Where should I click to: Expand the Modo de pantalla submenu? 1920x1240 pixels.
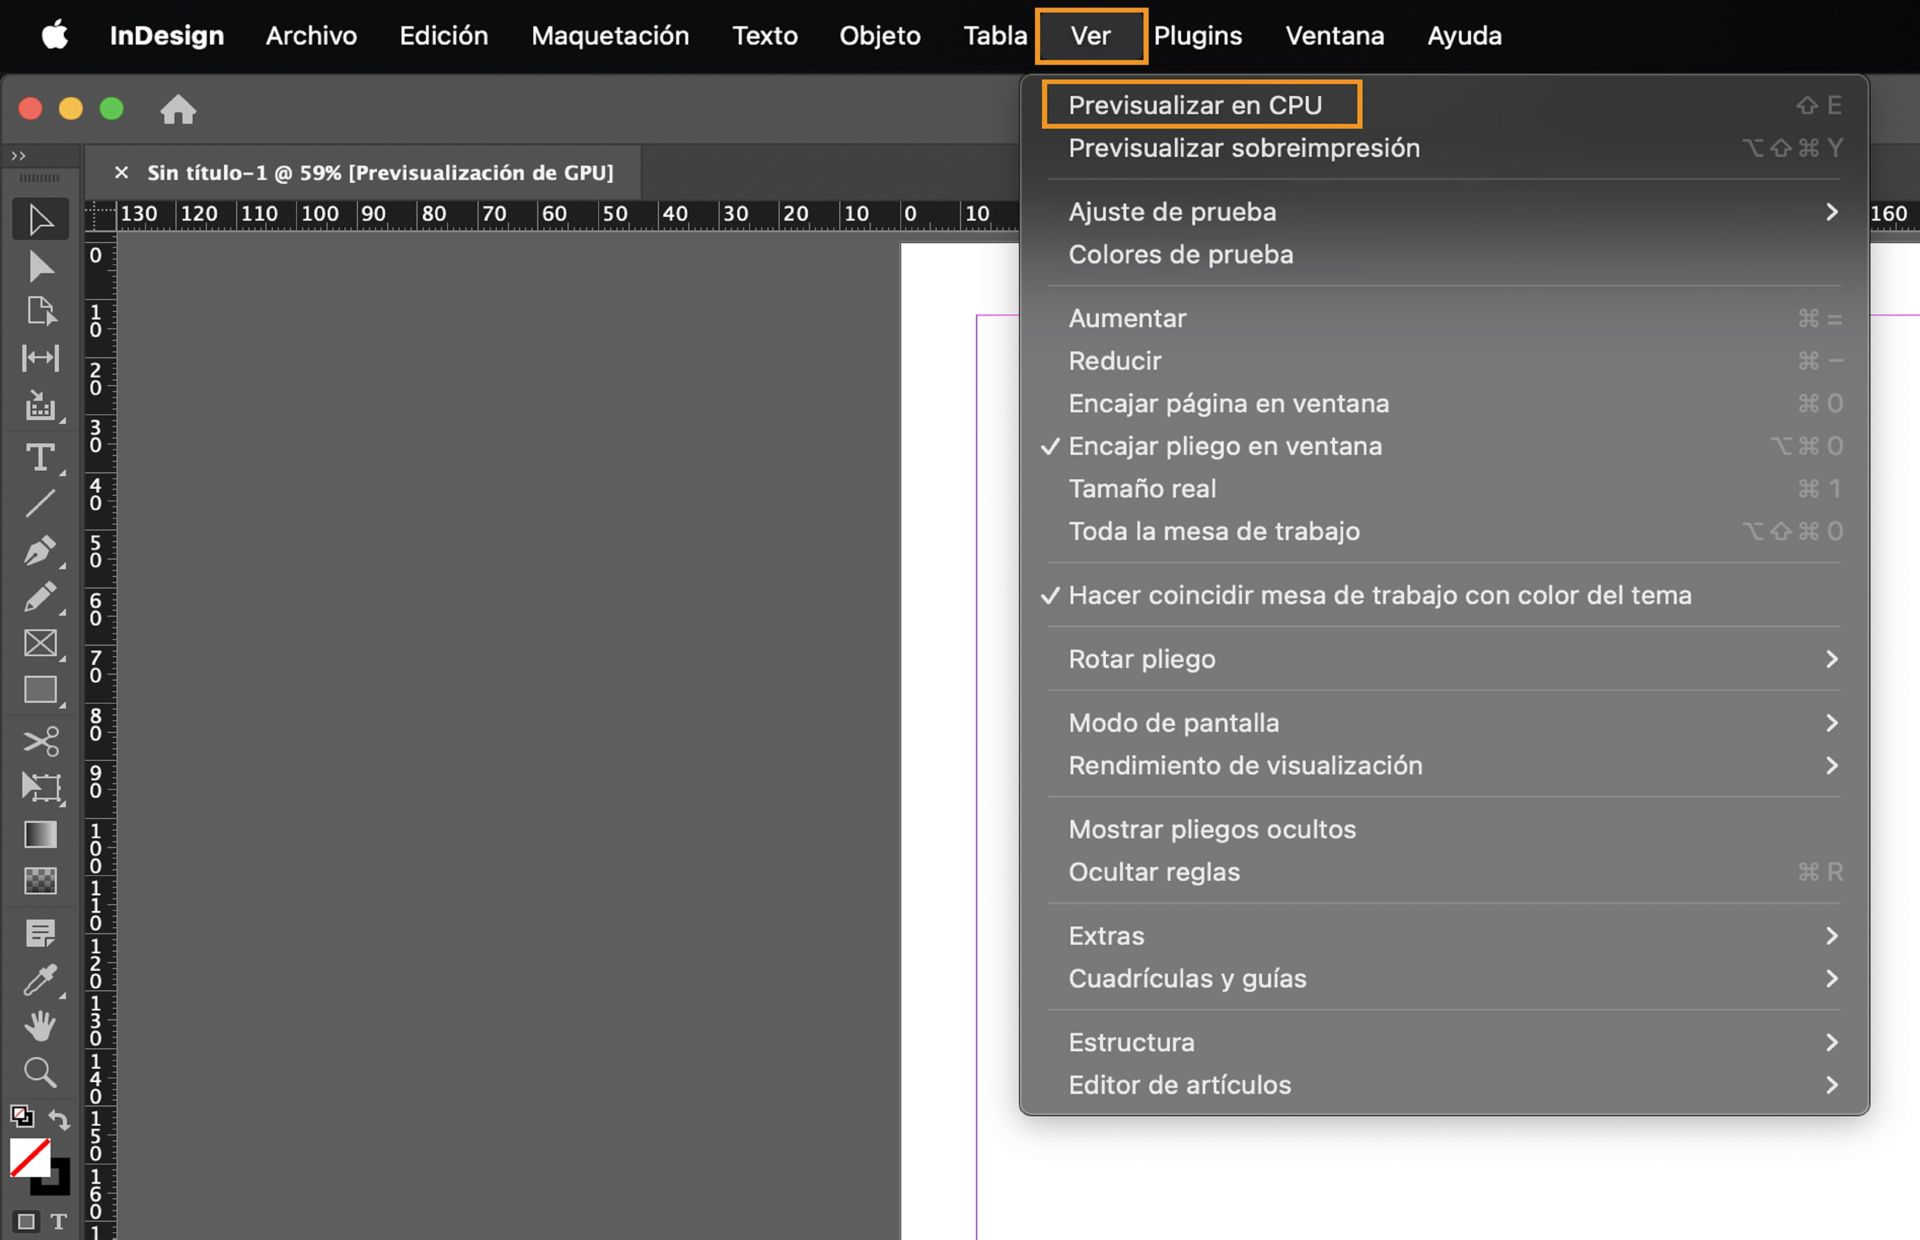[1174, 722]
